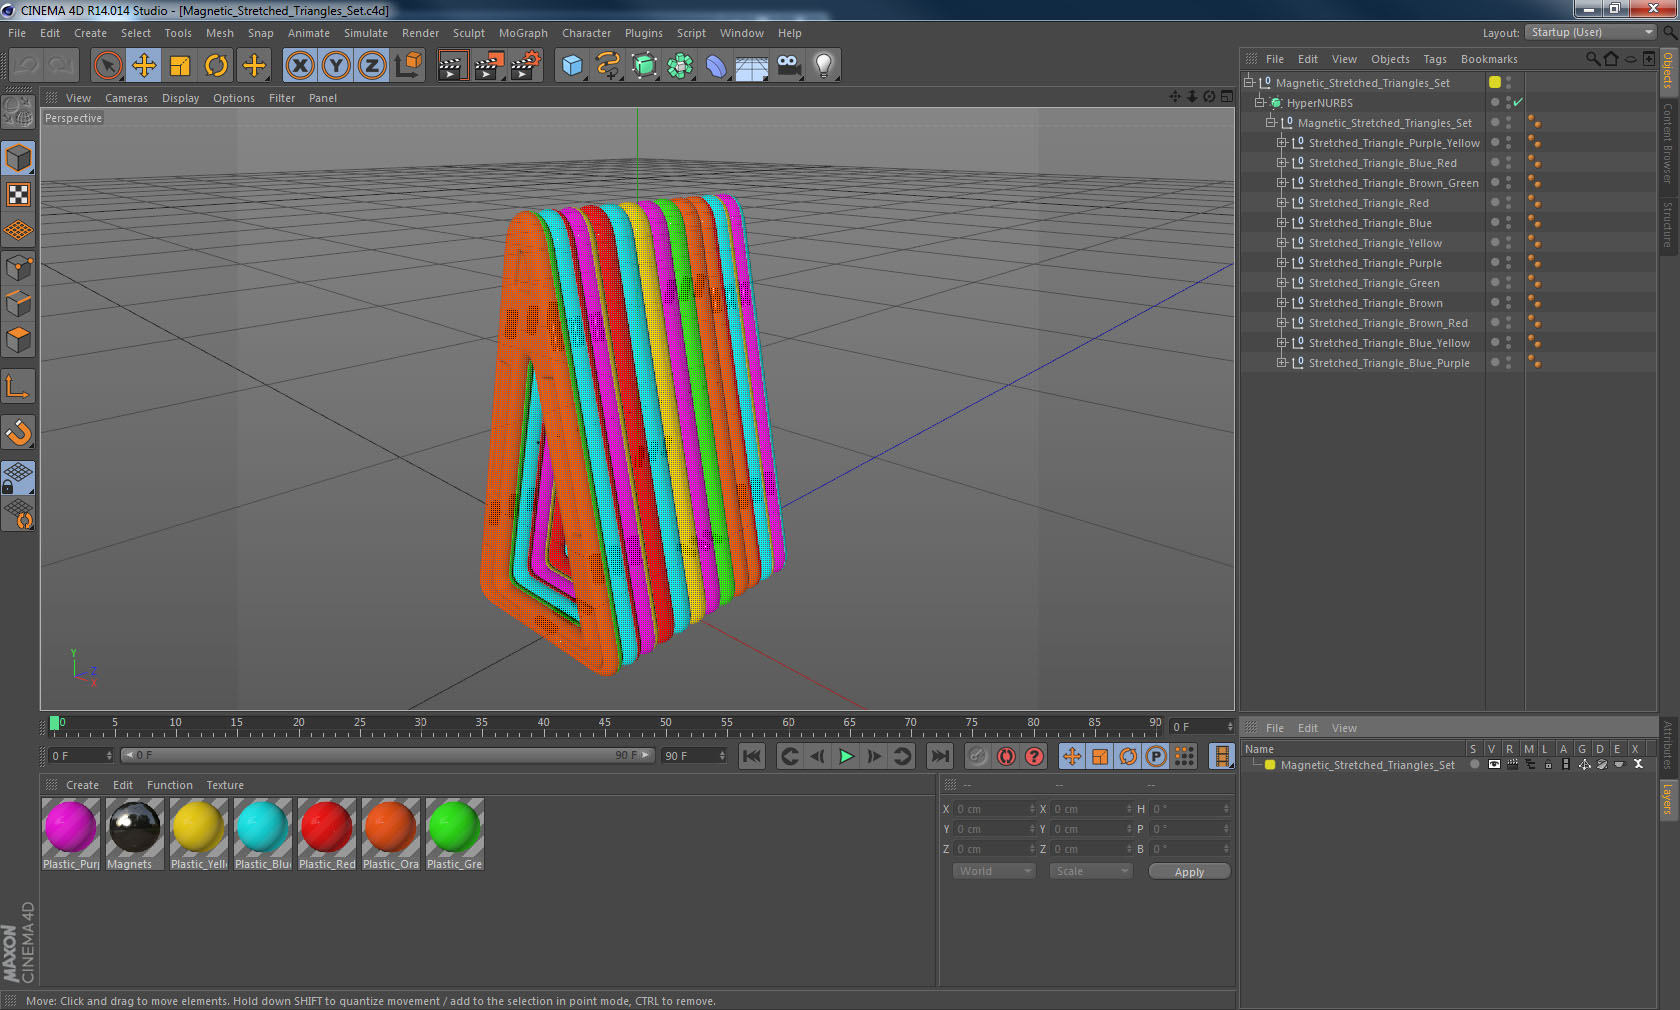
Task: Select the Stretched_Triangle_Brown_Red object row
Action: tap(1388, 323)
